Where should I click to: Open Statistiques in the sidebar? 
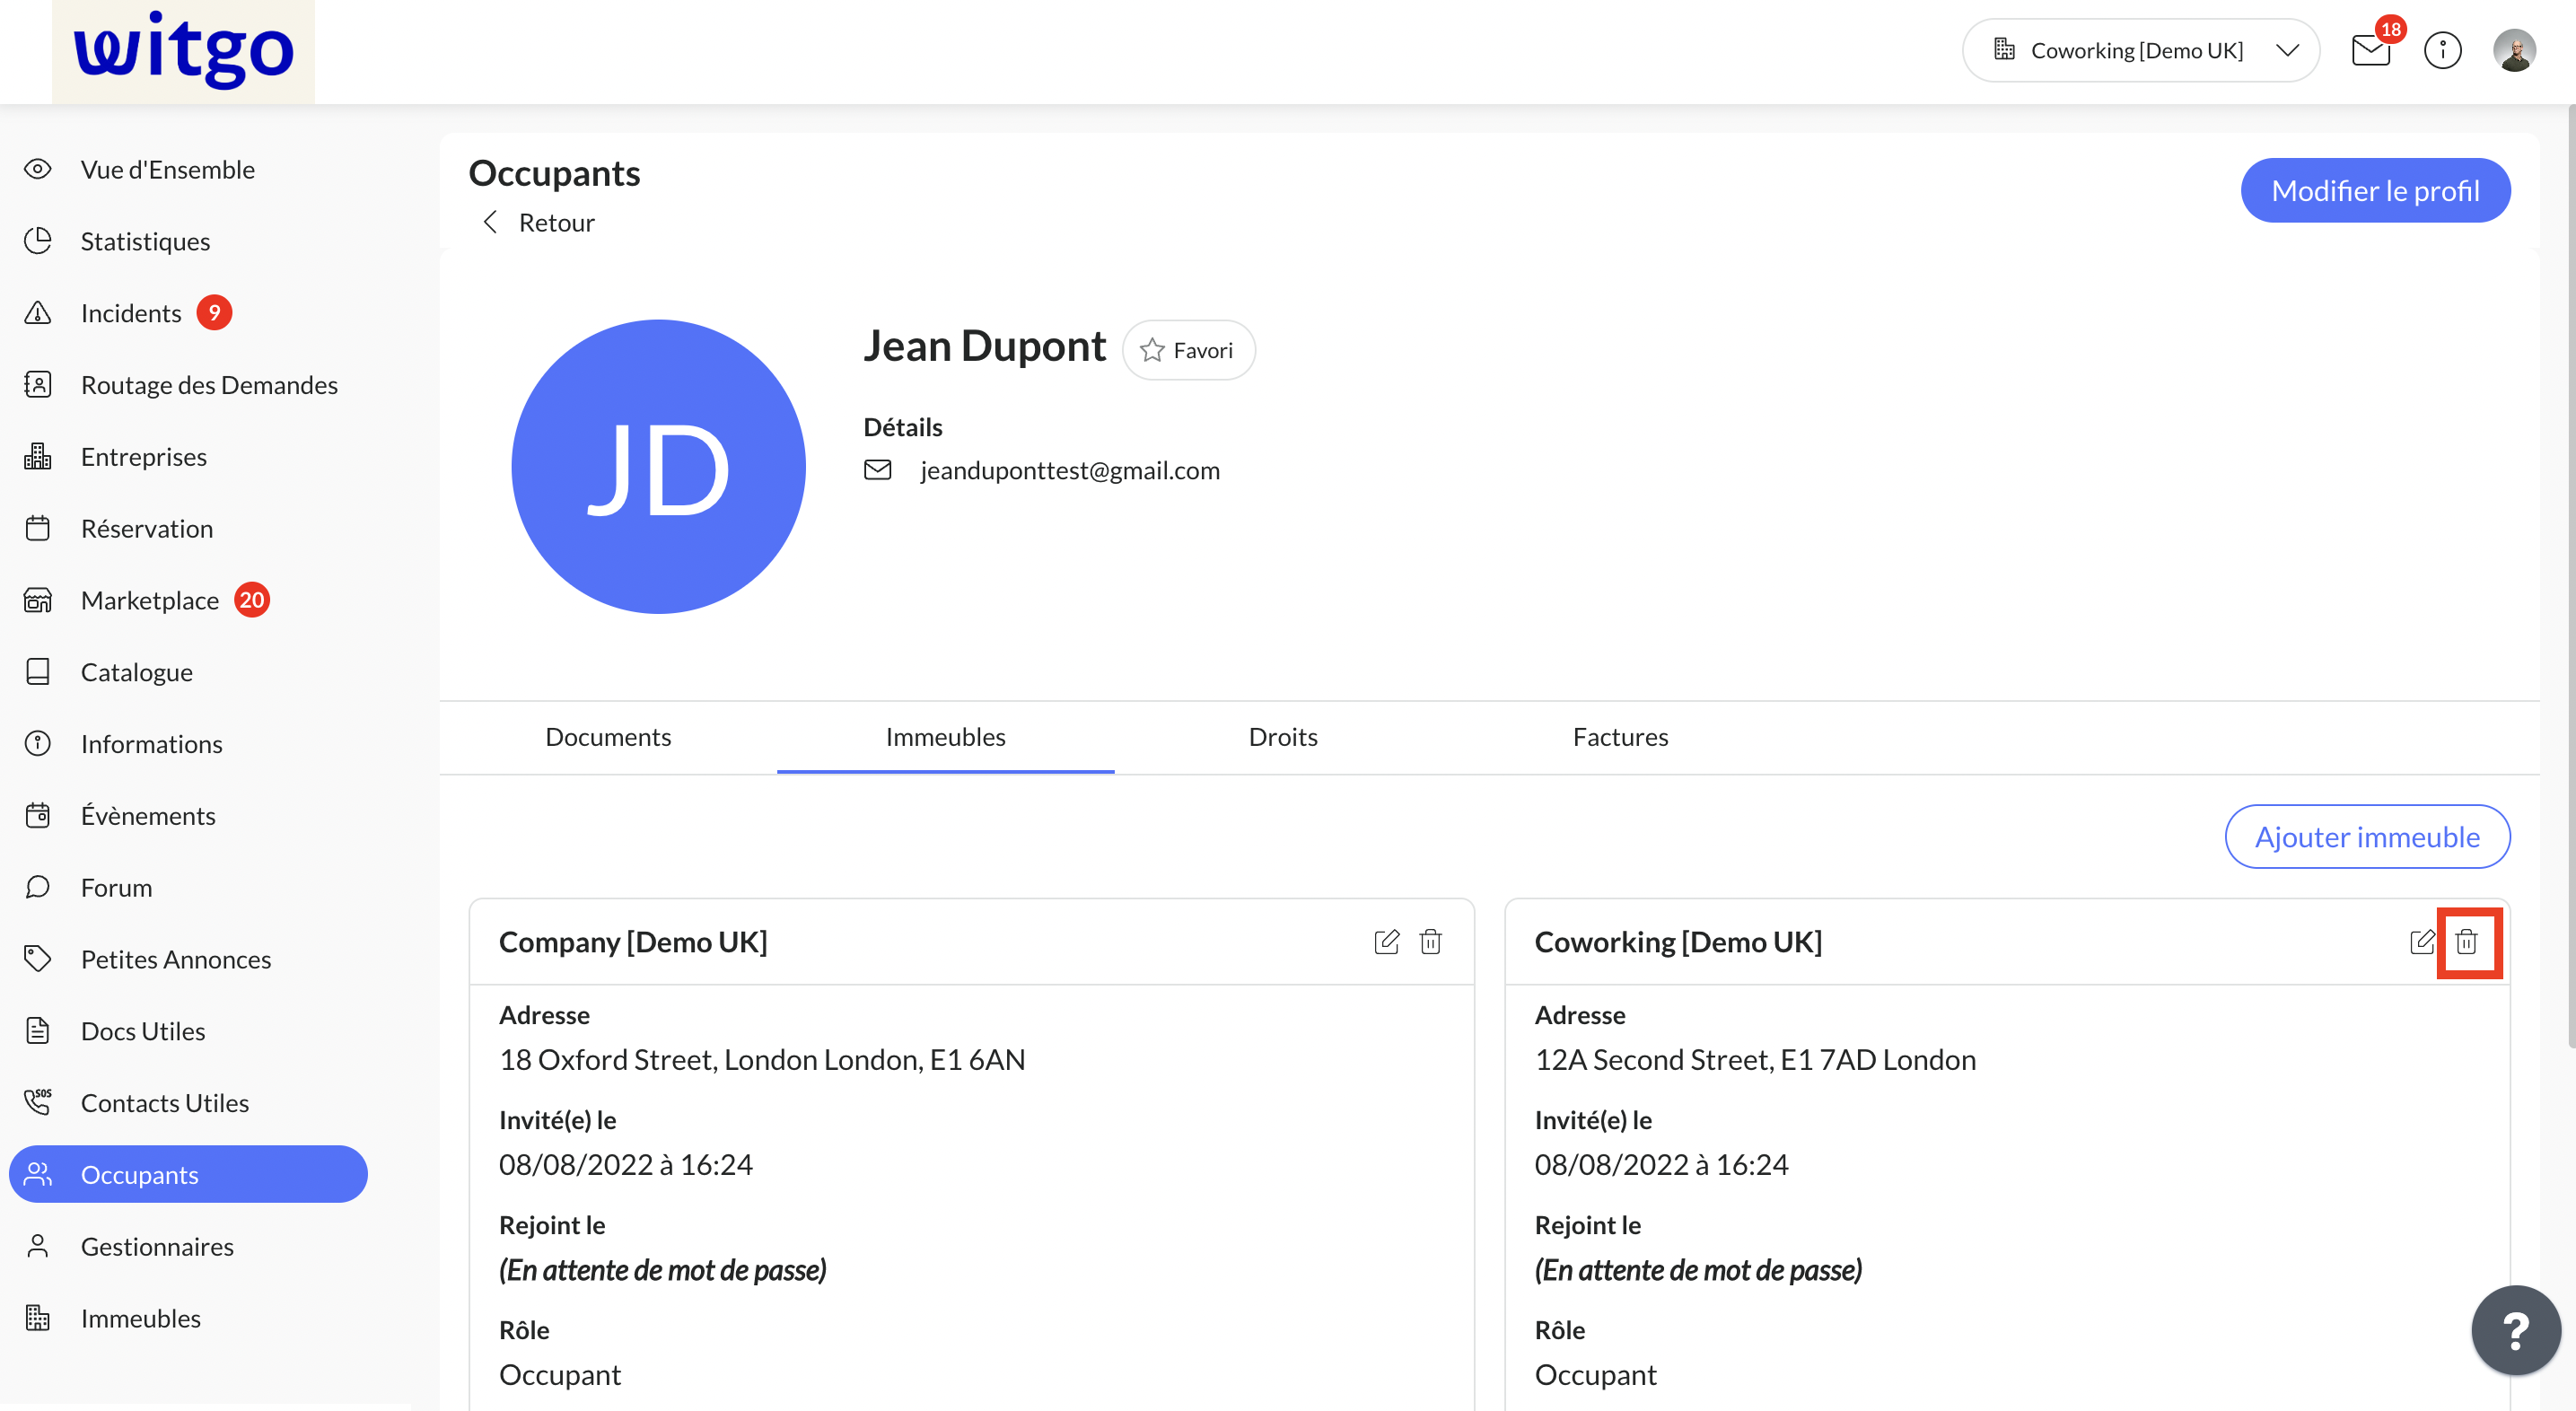click(x=145, y=241)
